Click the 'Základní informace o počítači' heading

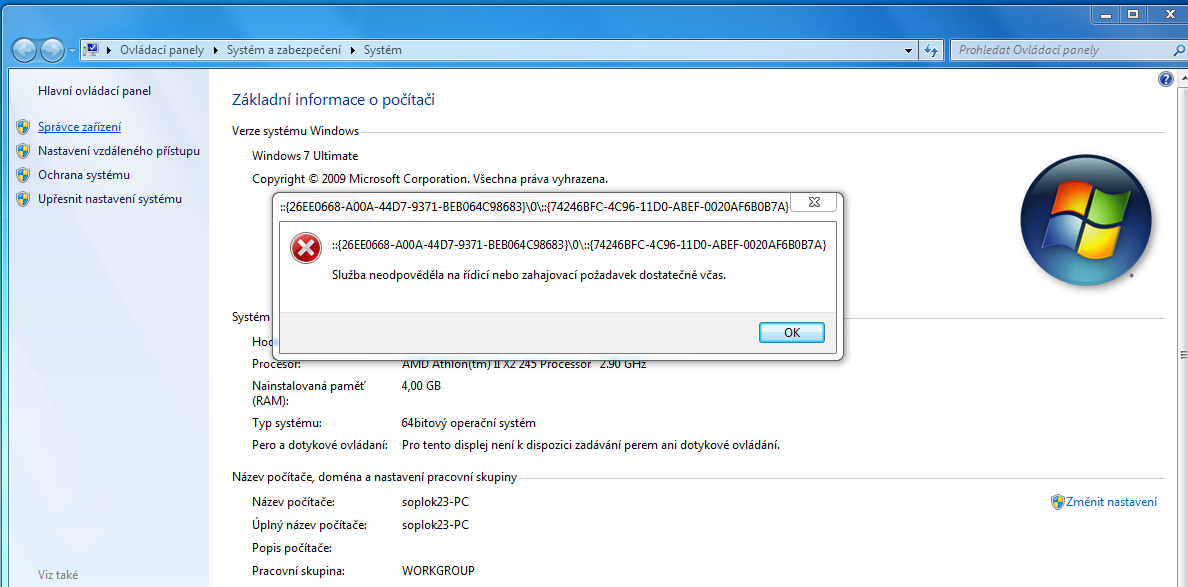333,100
